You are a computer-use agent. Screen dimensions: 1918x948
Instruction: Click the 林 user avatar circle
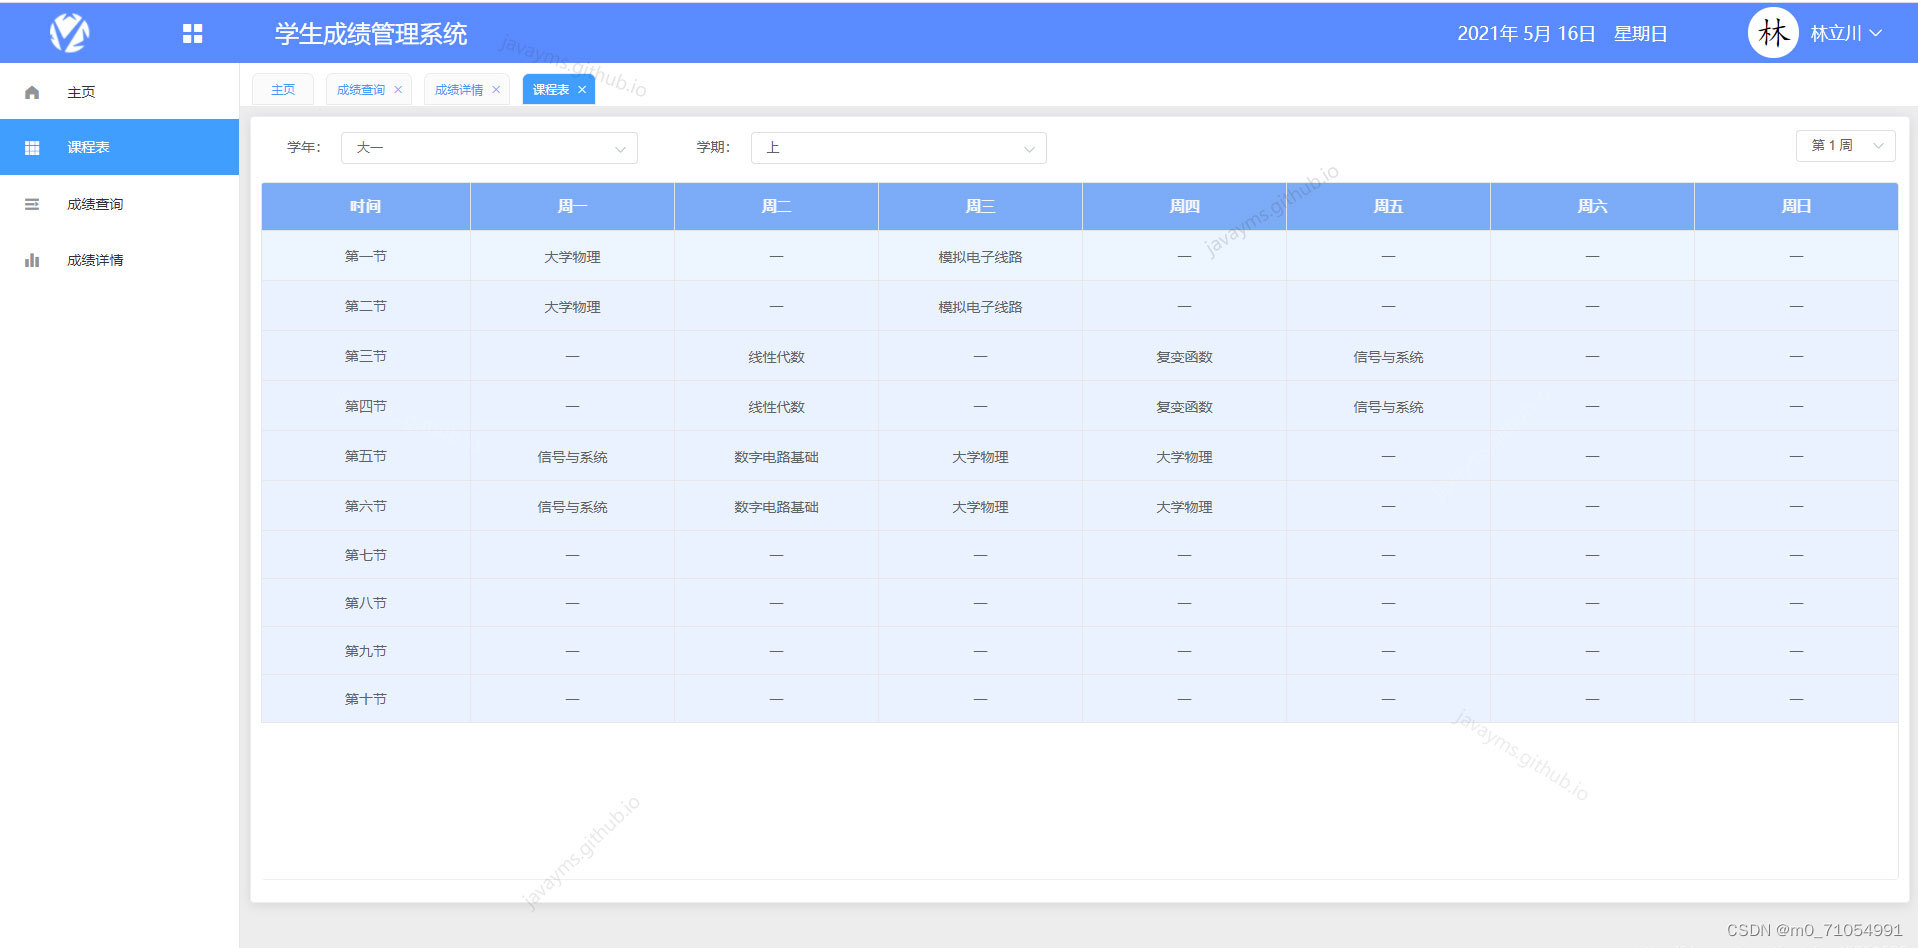[x=1773, y=32]
